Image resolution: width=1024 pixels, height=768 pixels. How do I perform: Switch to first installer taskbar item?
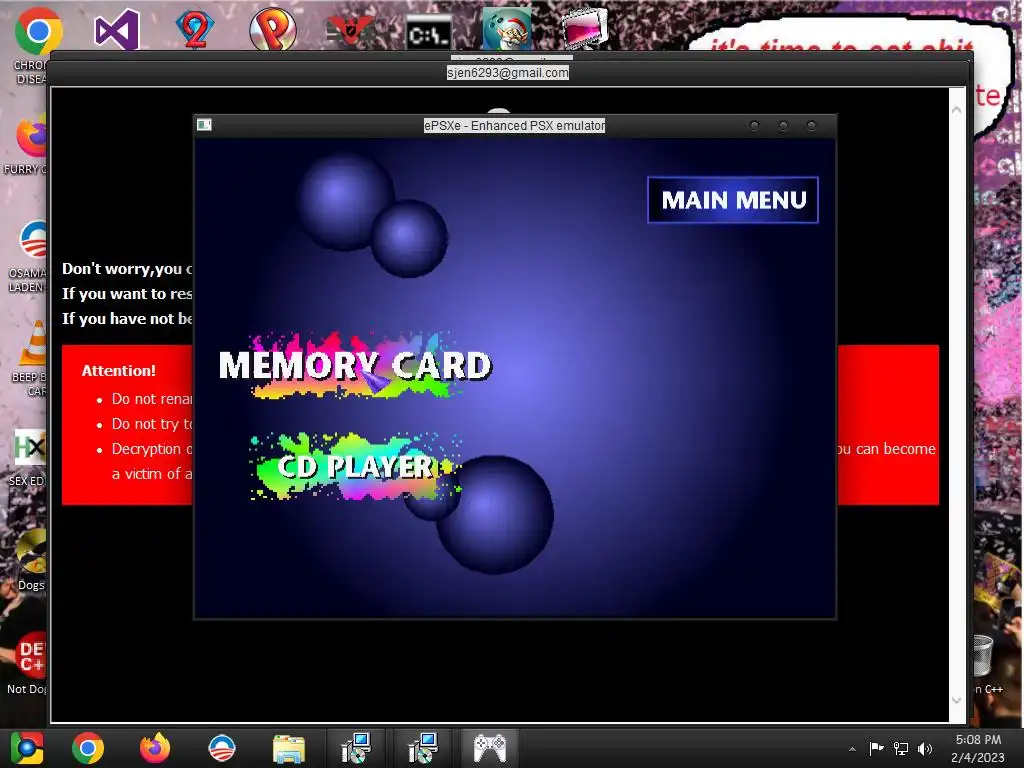point(357,748)
